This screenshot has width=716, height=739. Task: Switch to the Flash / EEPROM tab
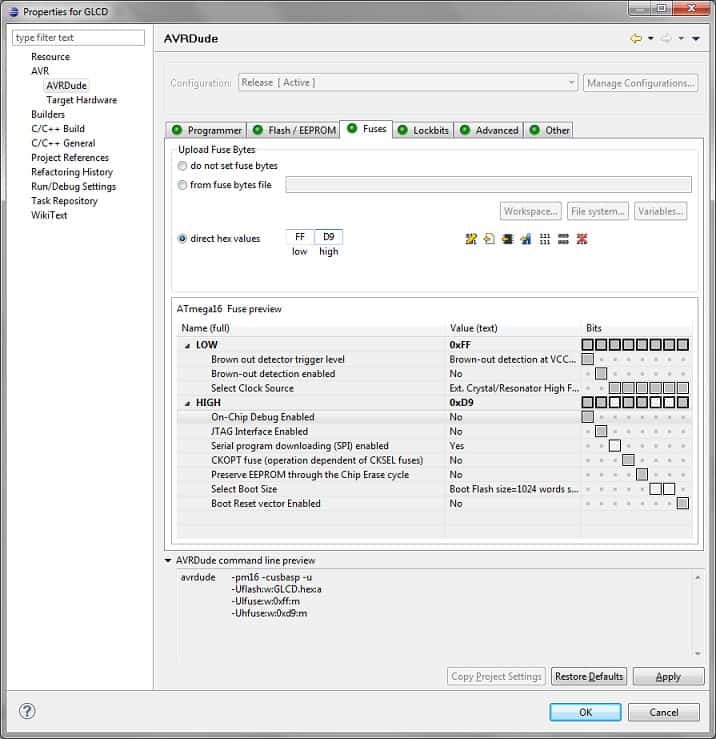click(x=293, y=130)
